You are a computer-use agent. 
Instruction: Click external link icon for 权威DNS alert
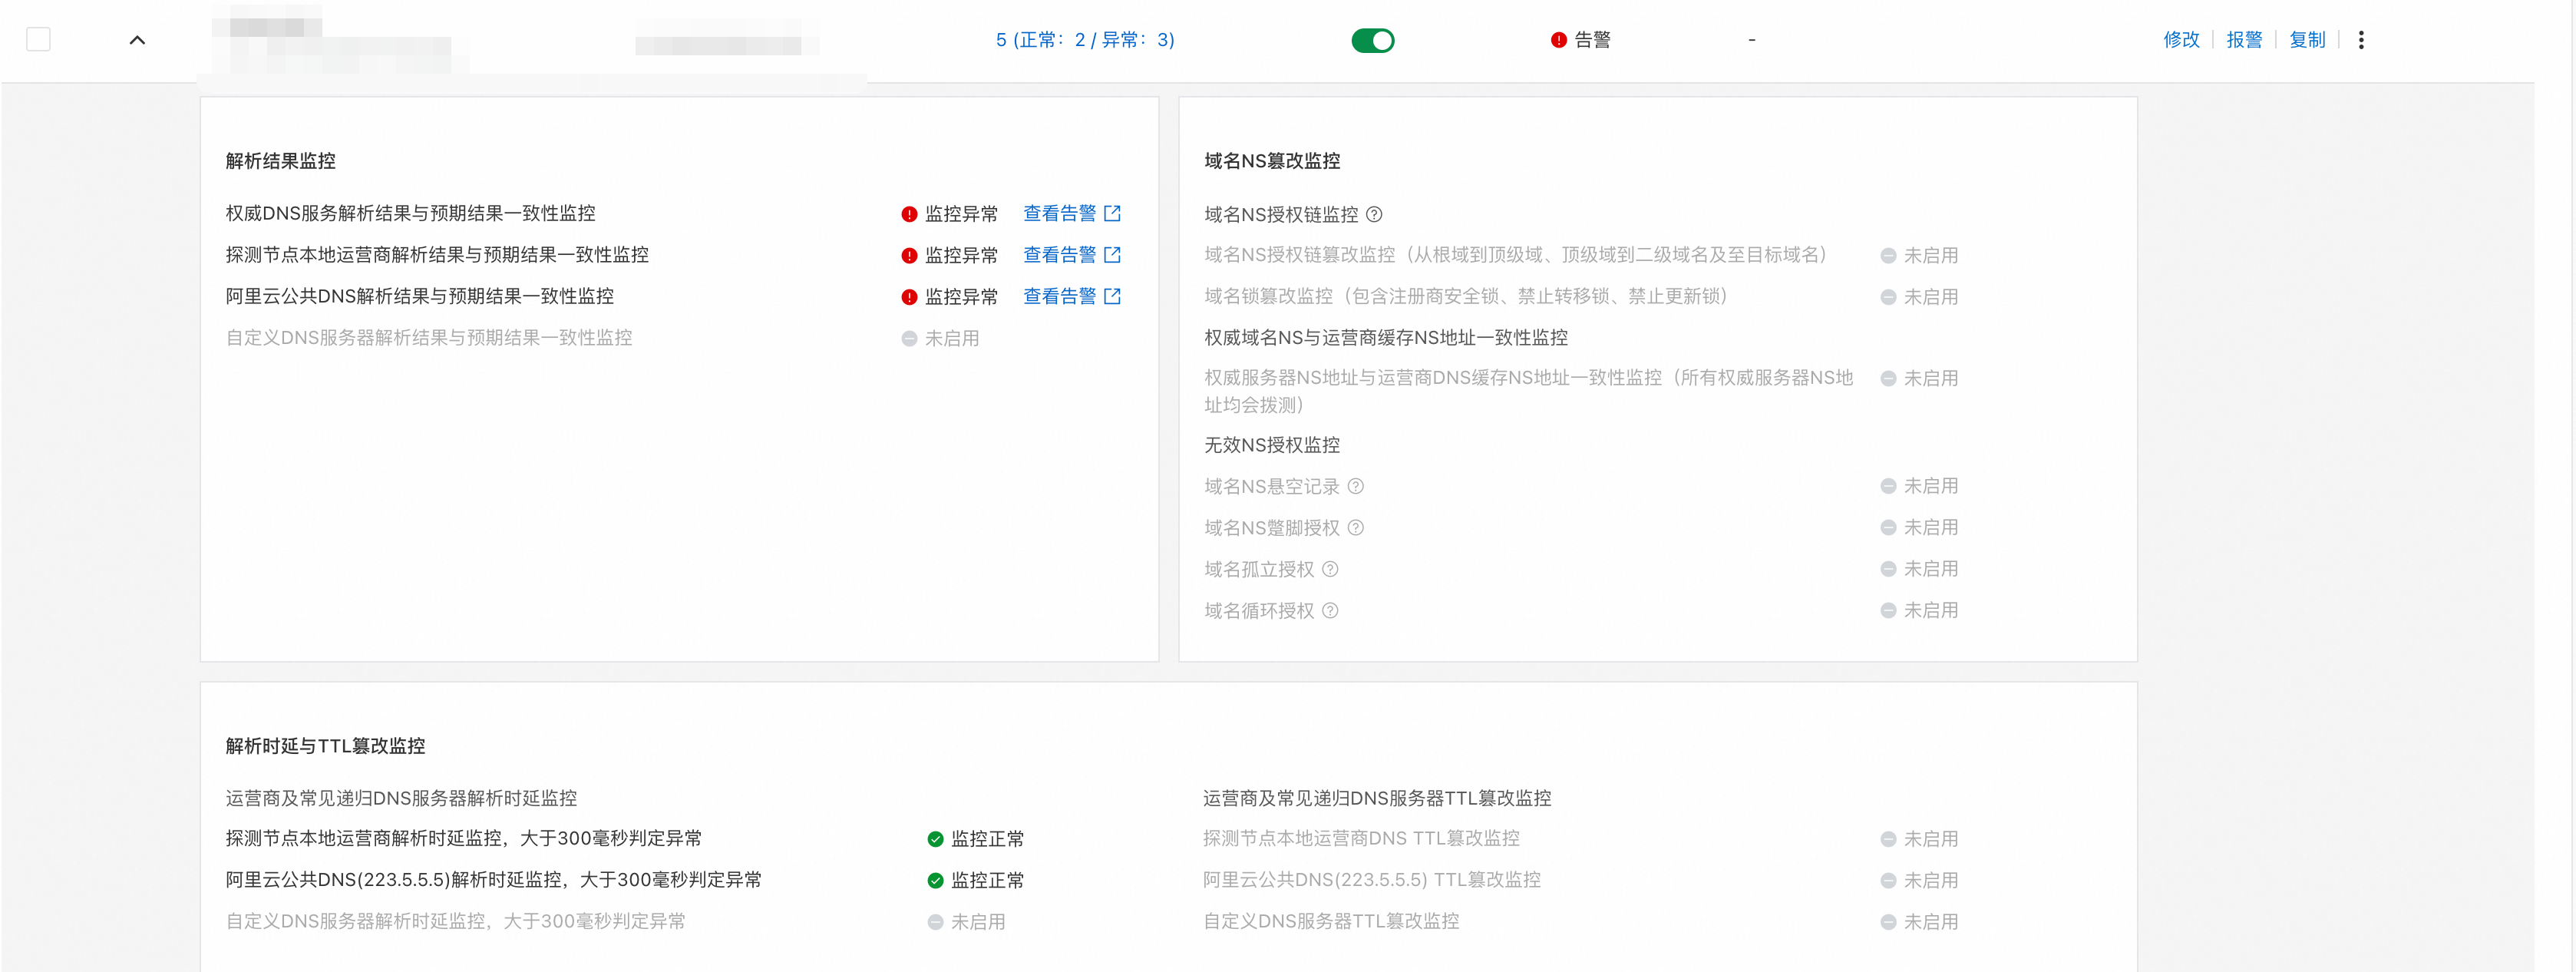[x=1112, y=214]
